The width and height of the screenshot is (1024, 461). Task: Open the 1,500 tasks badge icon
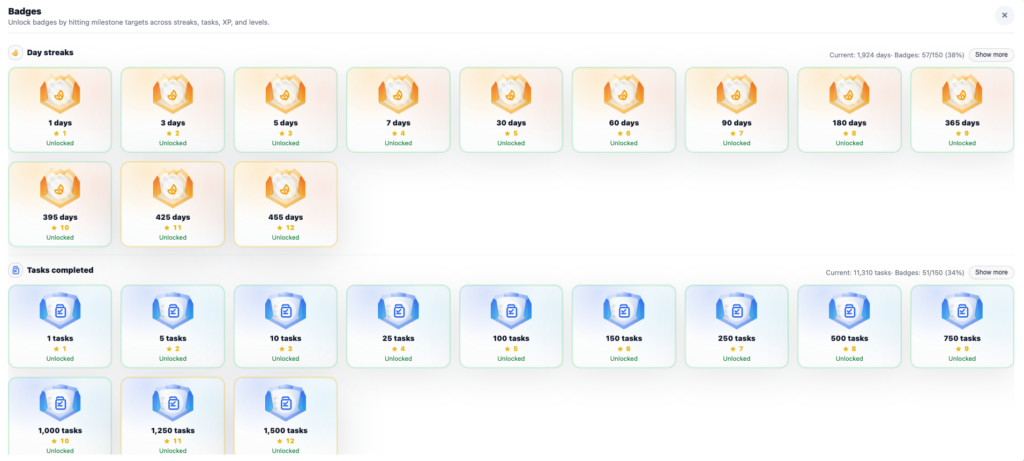coord(285,404)
